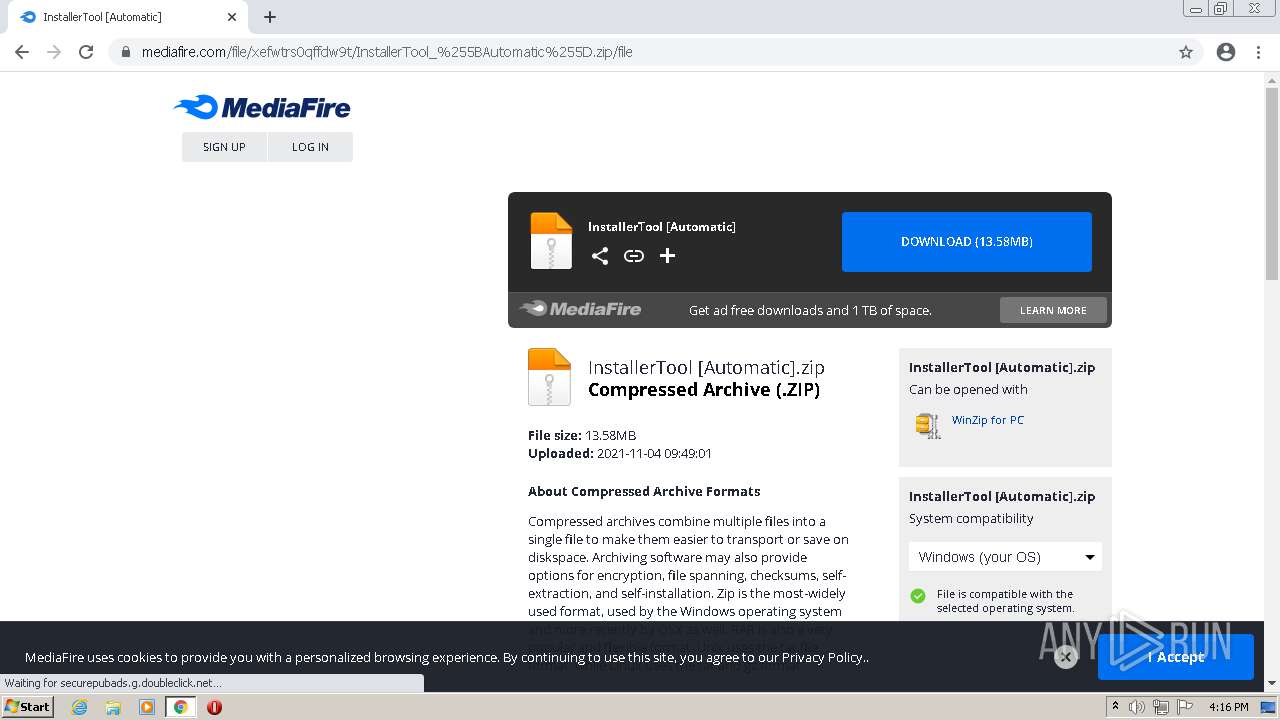Click the page vertical scrollbar thumb
Image resolution: width=1280 pixels, height=720 pixels.
pyautogui.click(x=1272, y=183)
